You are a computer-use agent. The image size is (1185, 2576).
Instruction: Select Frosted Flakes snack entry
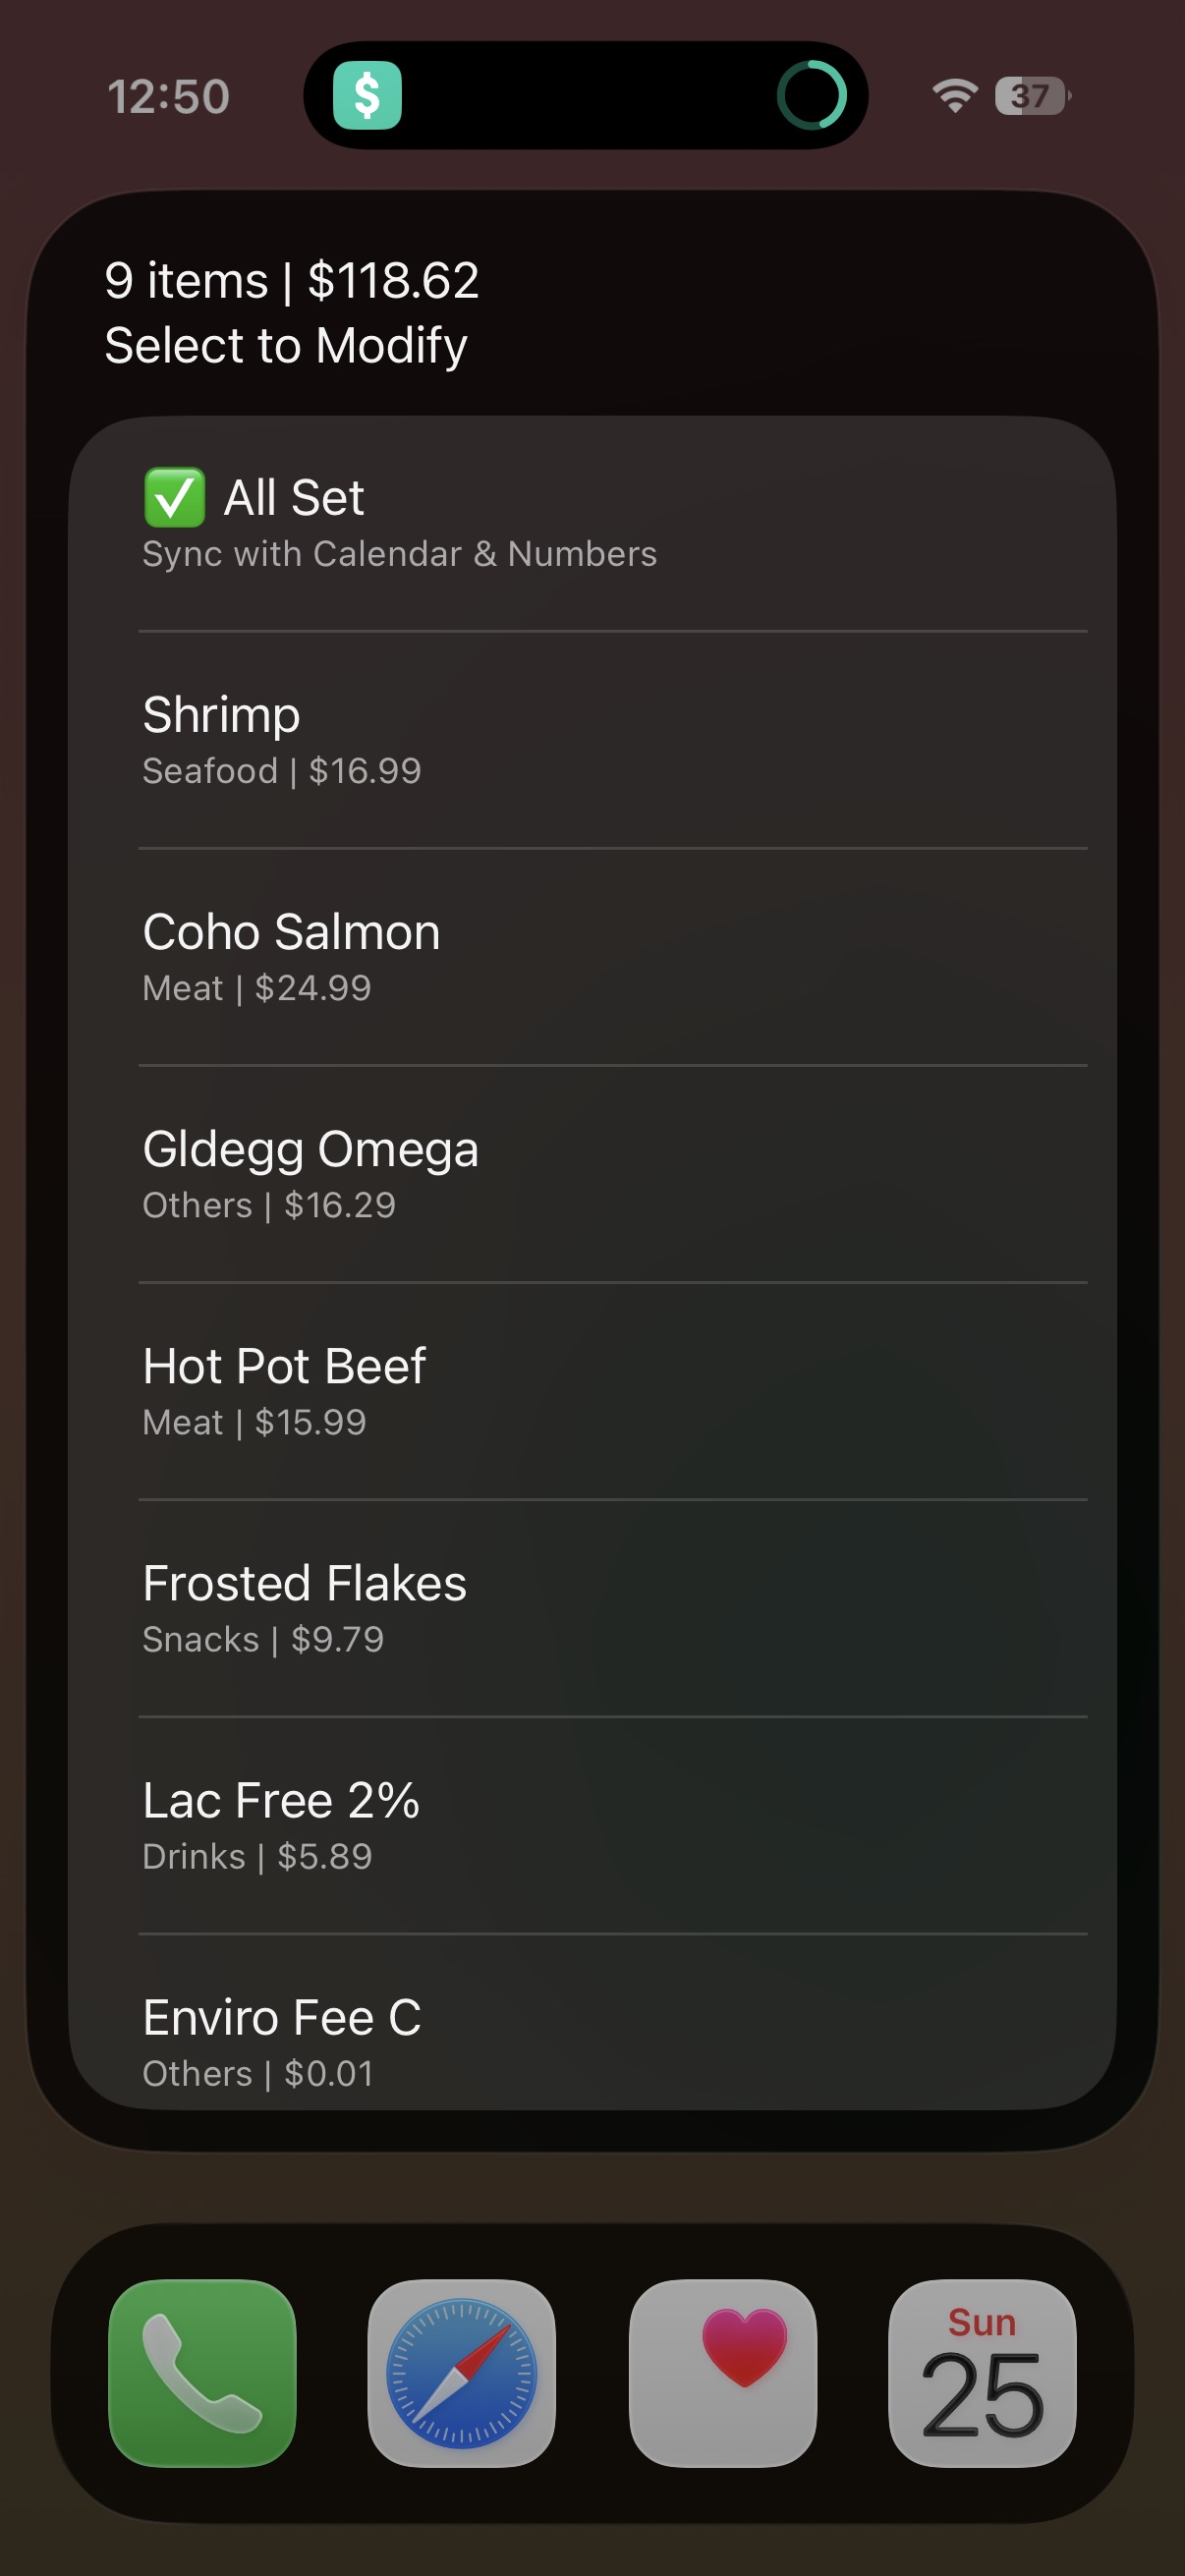[592, 1608]
